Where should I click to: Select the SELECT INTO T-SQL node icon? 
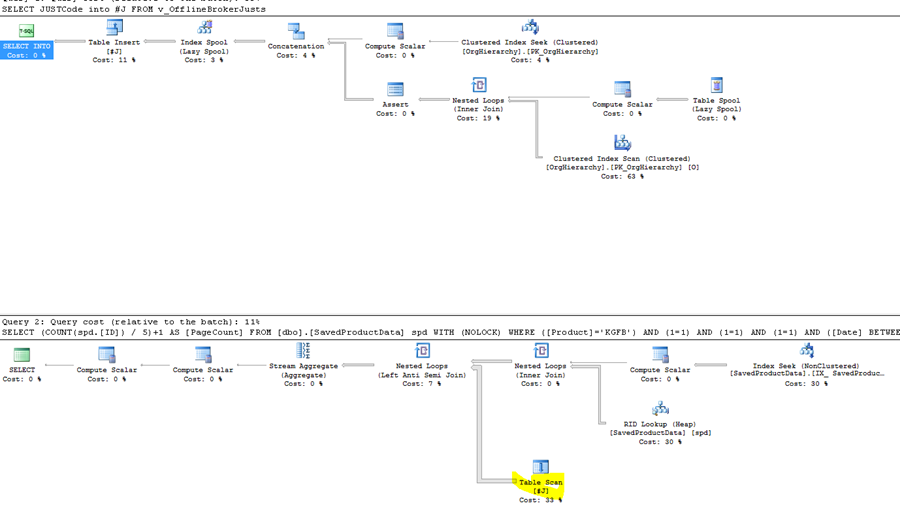tap(26, 30)
